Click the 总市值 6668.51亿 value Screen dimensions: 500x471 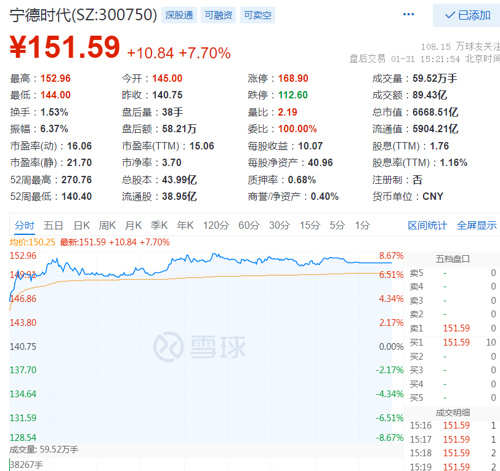[x=435, y=112]
